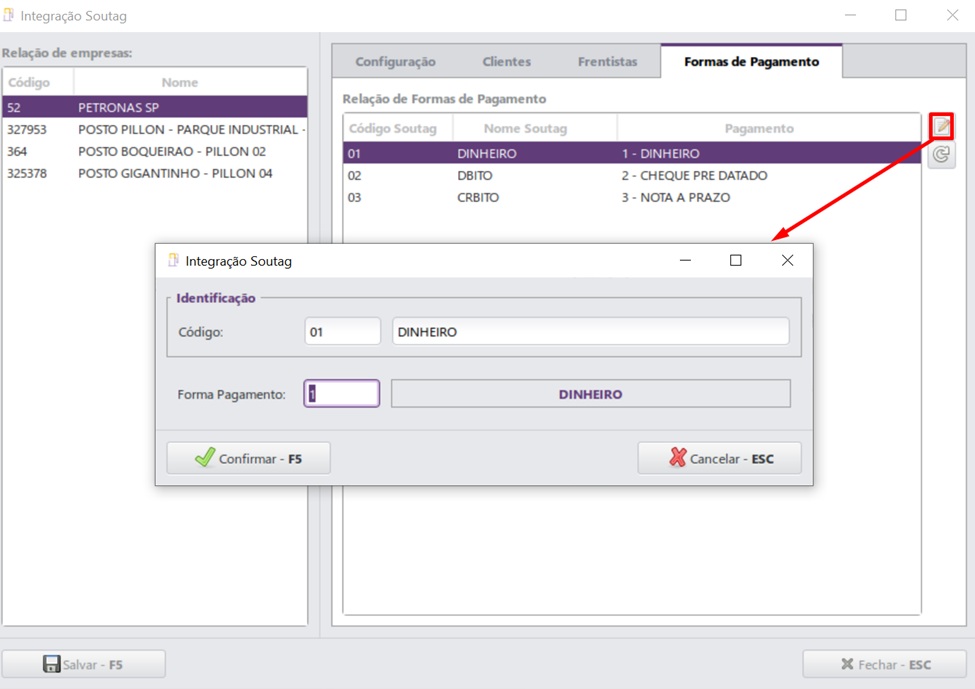
Task: Click company code 327953
Action: pos(27,129)
